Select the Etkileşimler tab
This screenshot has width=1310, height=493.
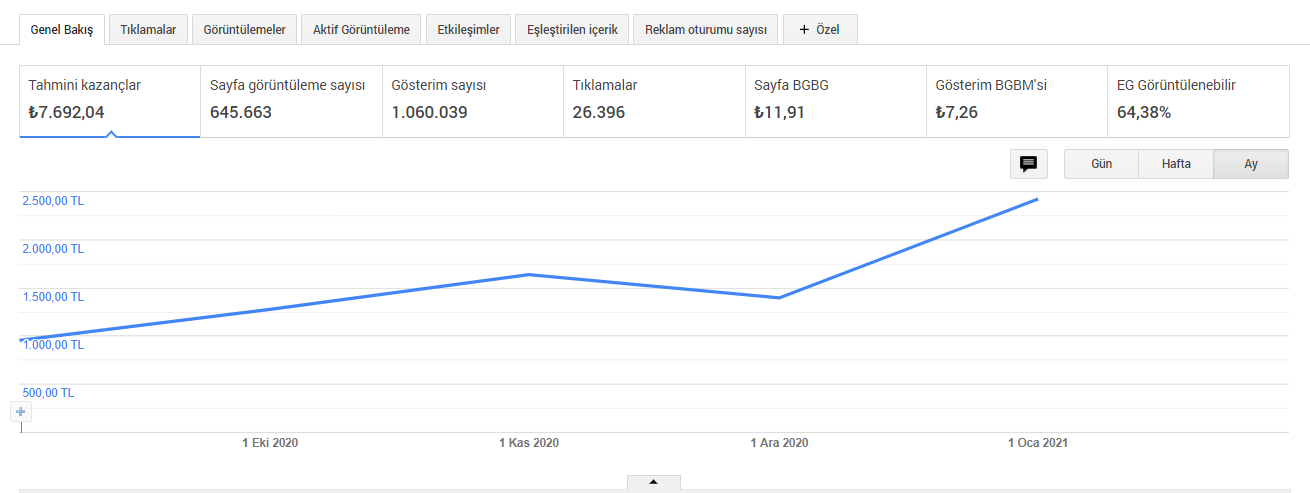pos(468,30)
